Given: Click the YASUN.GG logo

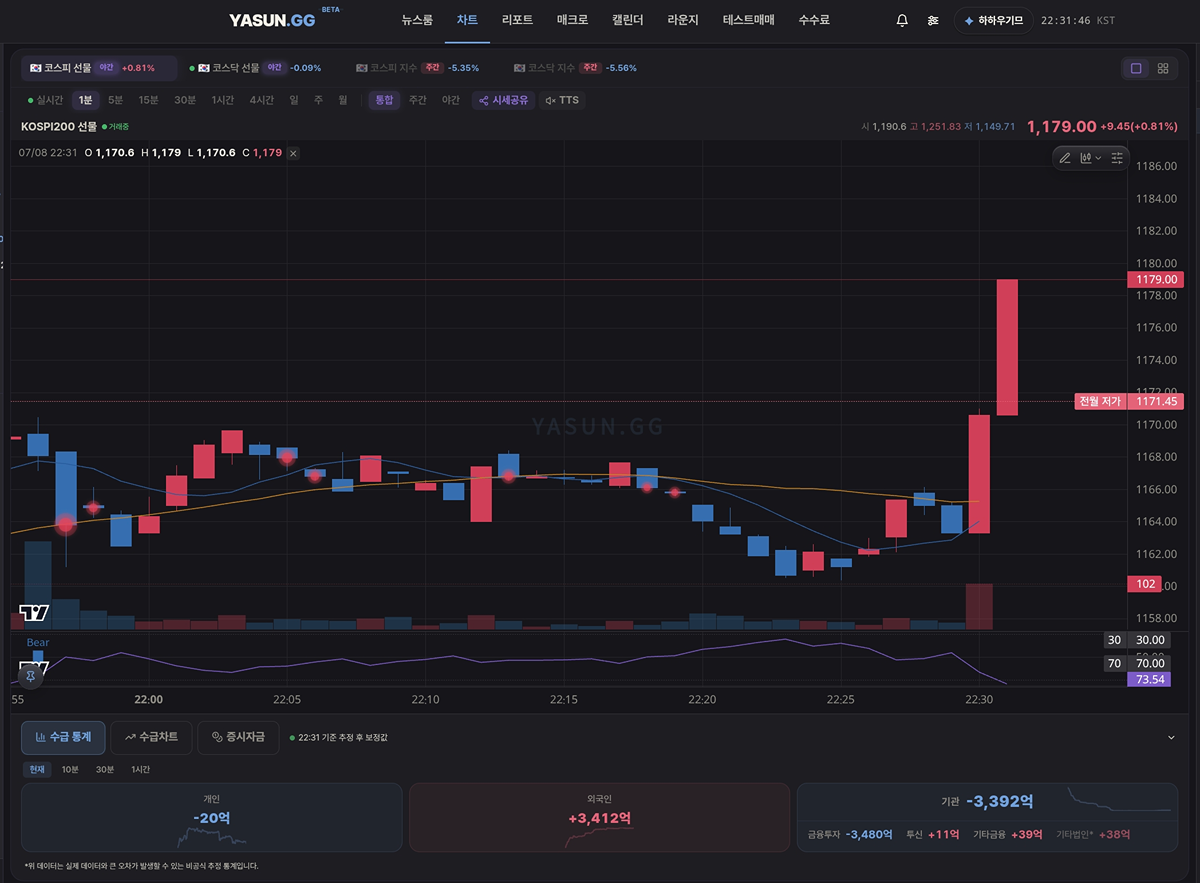Looking at the screenshot, I should coord(272,20).
